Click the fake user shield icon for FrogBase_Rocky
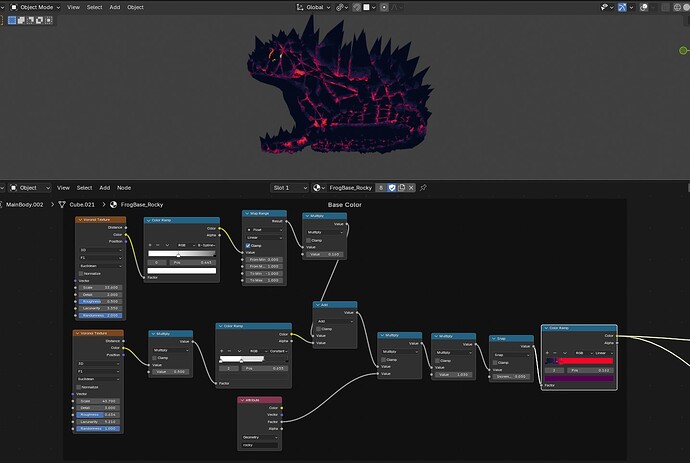The width and height of the screenshot is (690, 463). click(x=392, y=188)
